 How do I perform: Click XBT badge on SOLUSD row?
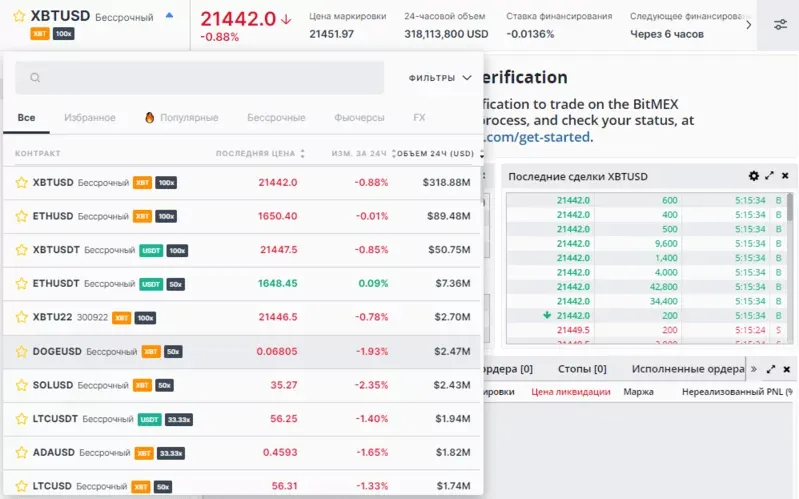tap(142, 385)
